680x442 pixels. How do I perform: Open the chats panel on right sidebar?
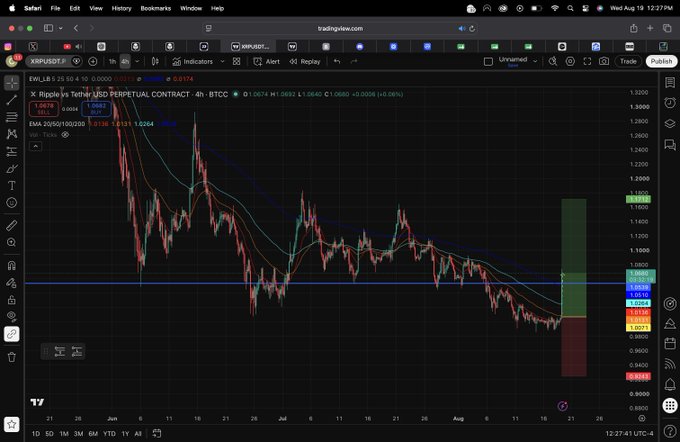coord(670,144)
